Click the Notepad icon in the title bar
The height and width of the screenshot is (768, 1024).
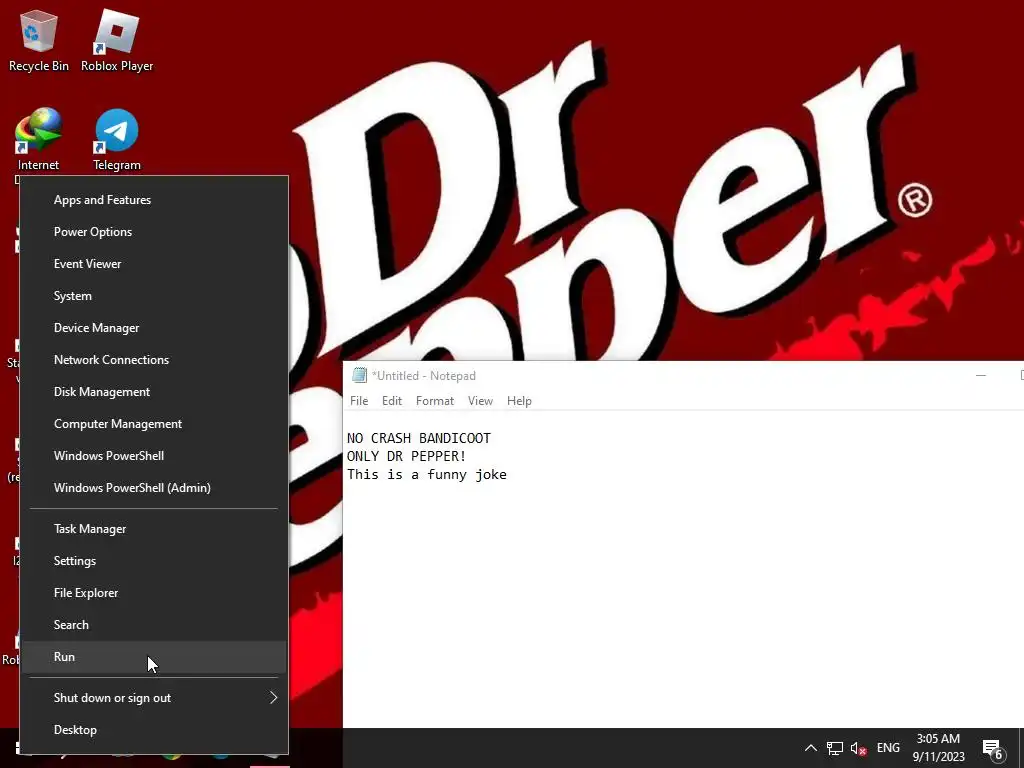click(x=359, y=376)
